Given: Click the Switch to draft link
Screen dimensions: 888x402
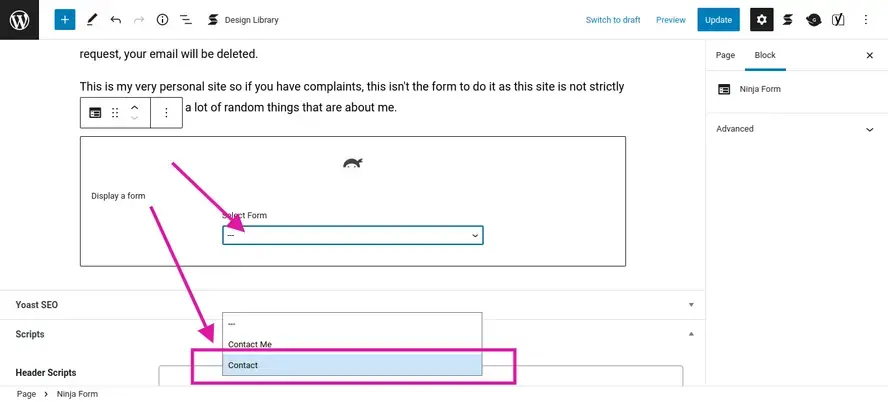Looking at the screenshot, I should point(613,20).
